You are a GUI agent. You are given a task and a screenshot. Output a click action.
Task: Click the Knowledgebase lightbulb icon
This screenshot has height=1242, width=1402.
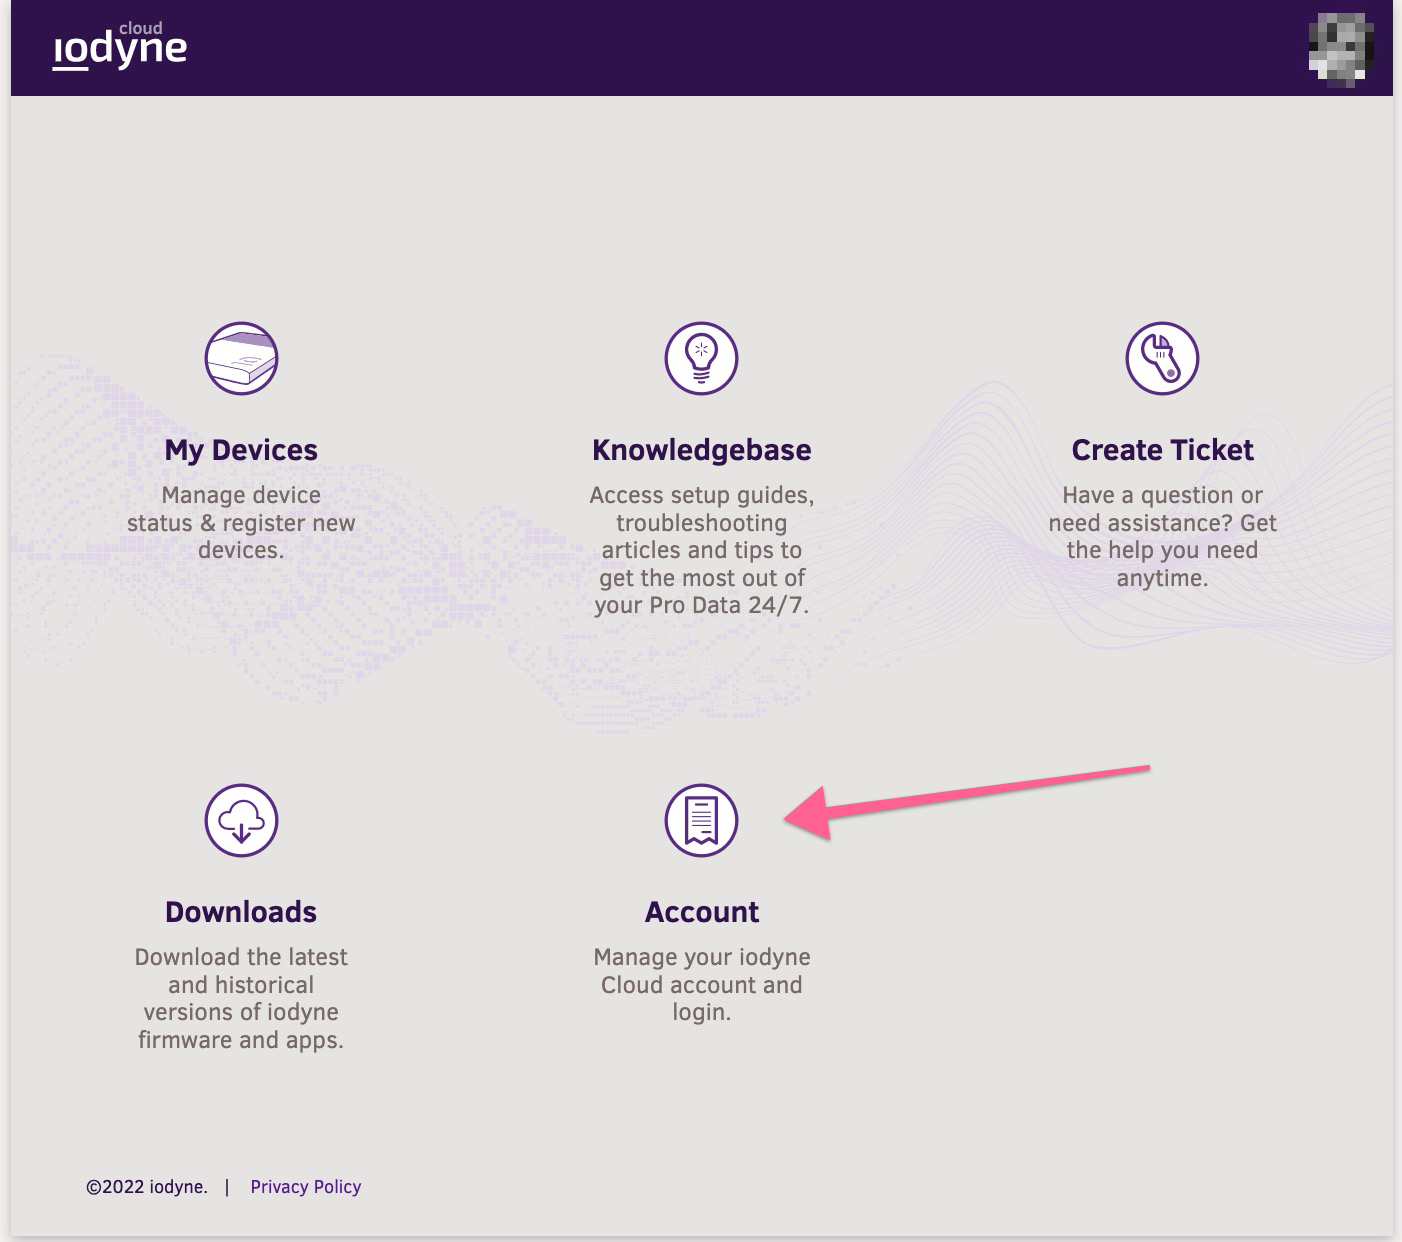[702, 358]
